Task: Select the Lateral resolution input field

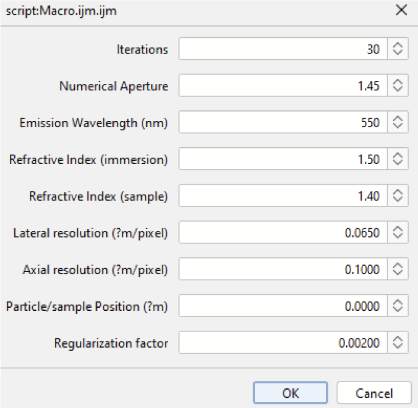Action: pos(283,232)
